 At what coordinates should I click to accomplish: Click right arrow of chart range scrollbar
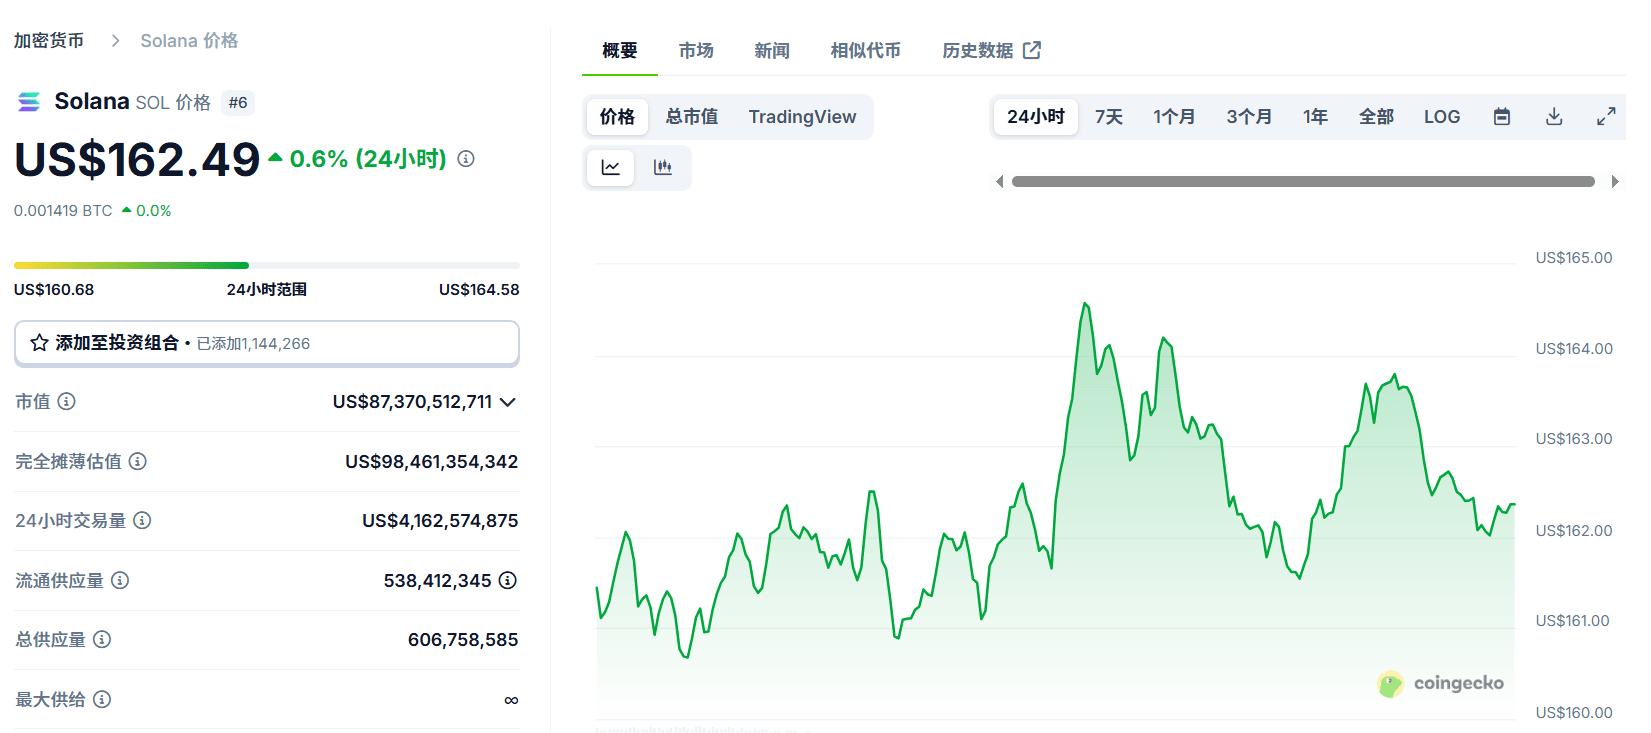click(1615, 181)
